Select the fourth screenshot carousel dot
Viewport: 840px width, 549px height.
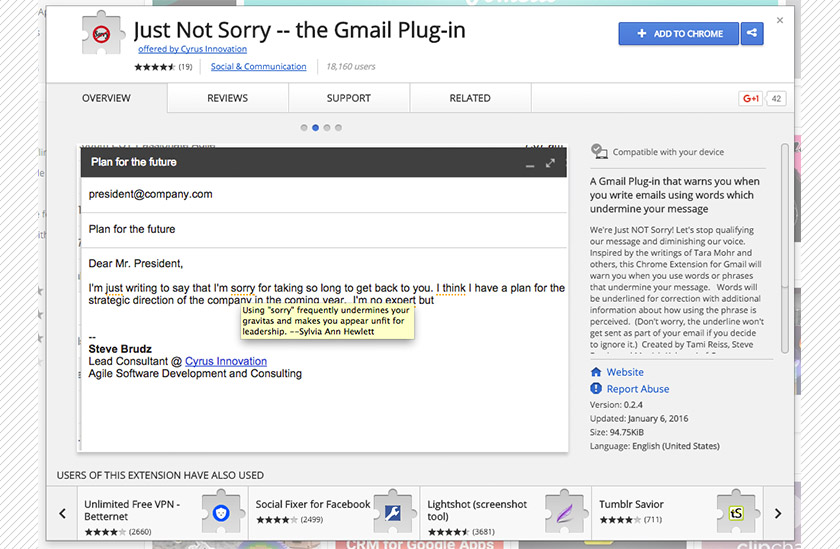338,127
